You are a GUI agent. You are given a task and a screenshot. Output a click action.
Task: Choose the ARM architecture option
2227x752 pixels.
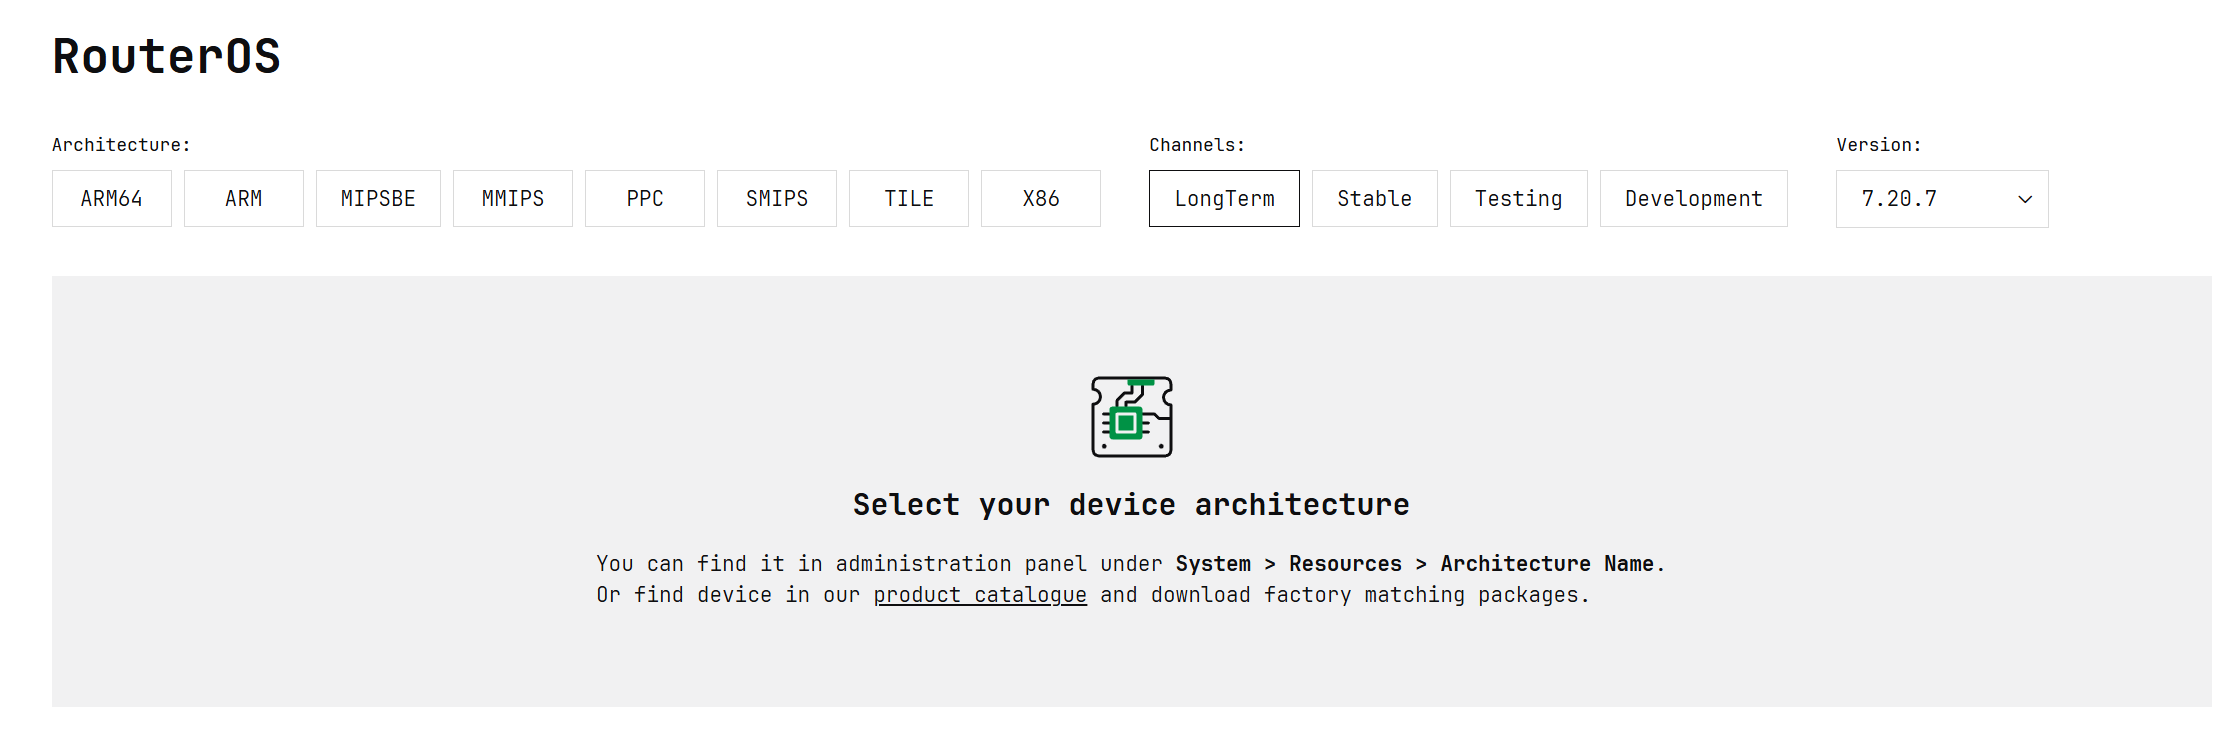click(x=244, y=199)
